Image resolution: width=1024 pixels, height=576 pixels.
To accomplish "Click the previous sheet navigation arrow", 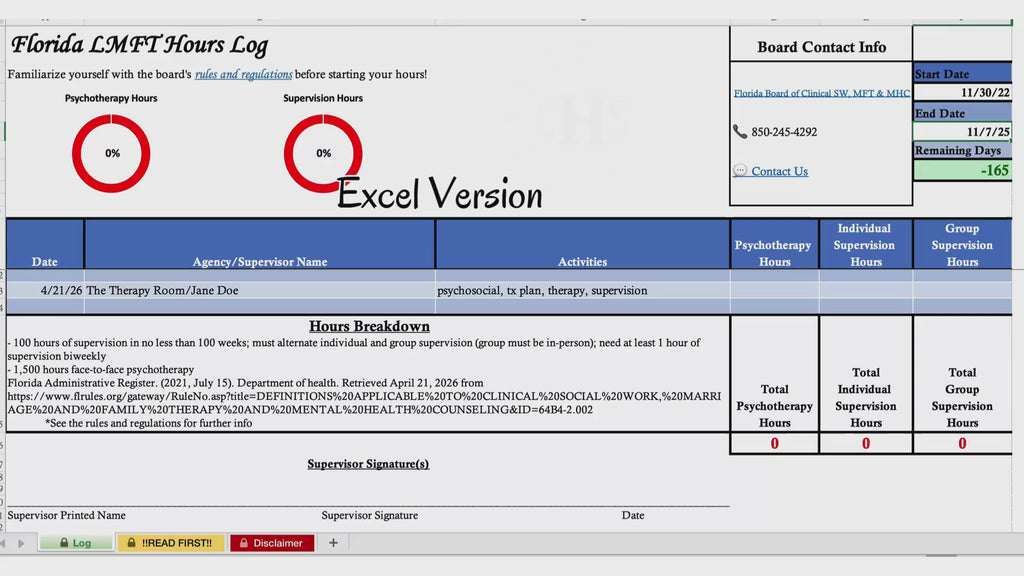I will tap(3, 543).
